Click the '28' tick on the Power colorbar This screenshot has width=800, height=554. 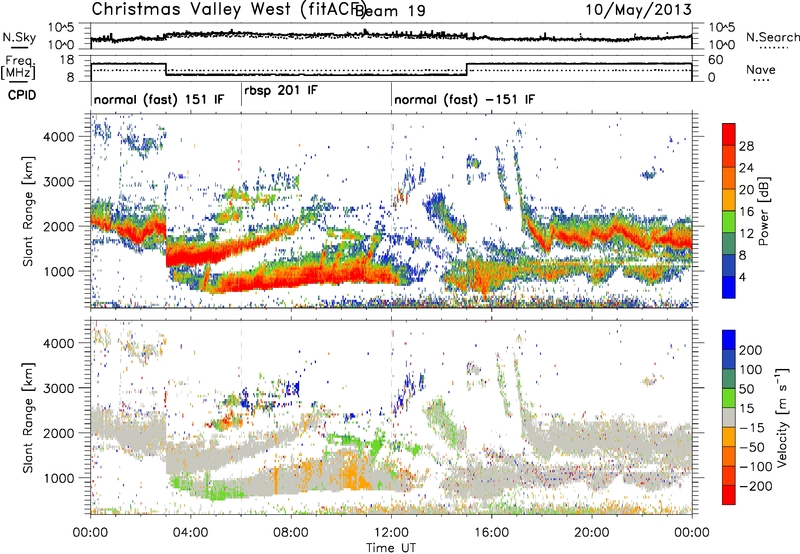[746, 146]
